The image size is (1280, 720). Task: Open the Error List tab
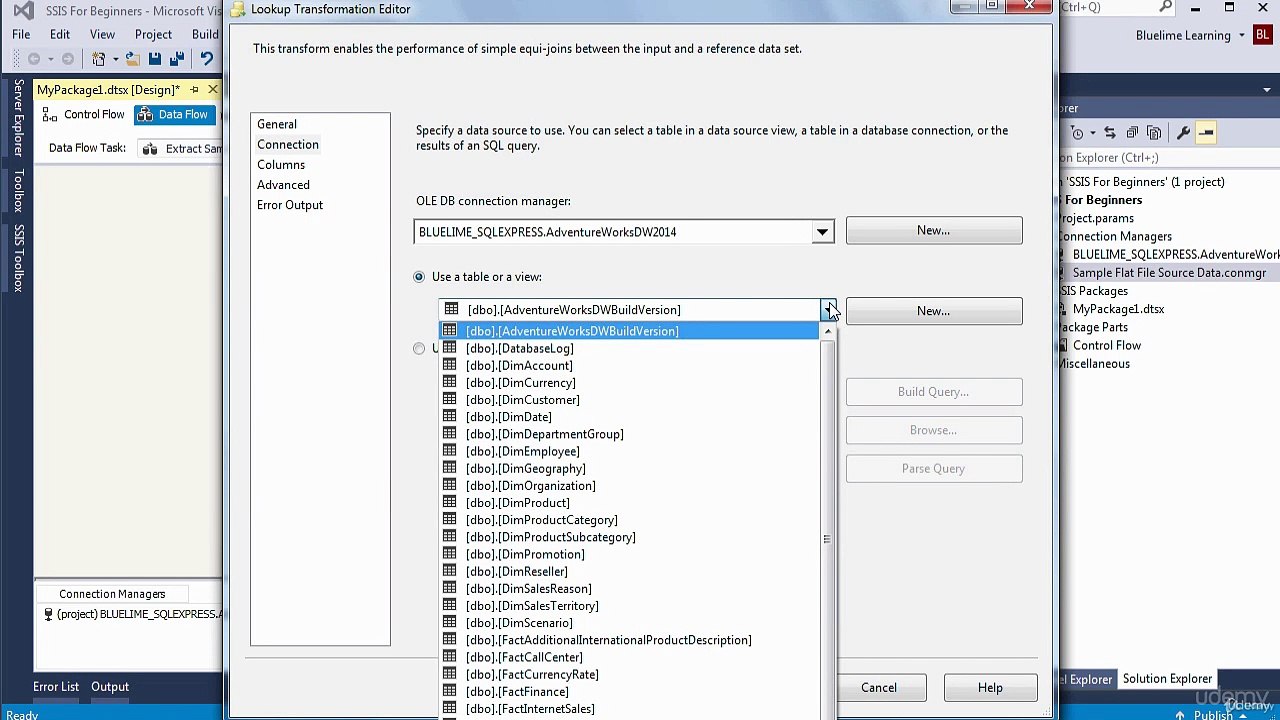point(56,687)
